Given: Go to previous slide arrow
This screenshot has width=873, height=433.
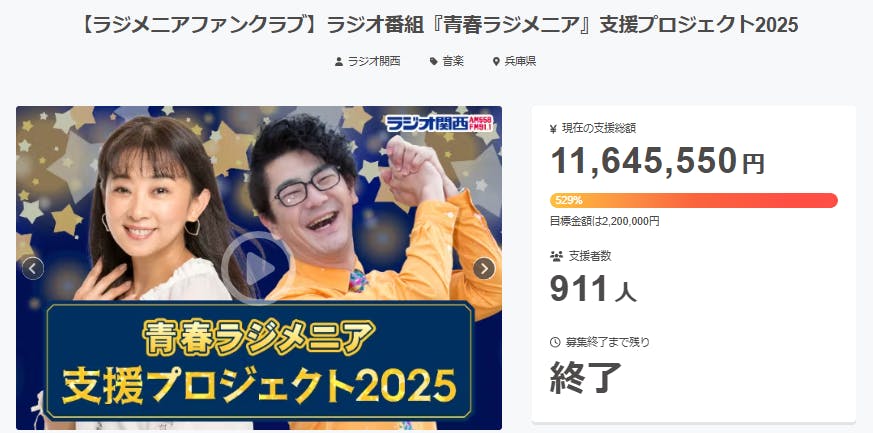Looking at the screenshot, I should 33,269.
